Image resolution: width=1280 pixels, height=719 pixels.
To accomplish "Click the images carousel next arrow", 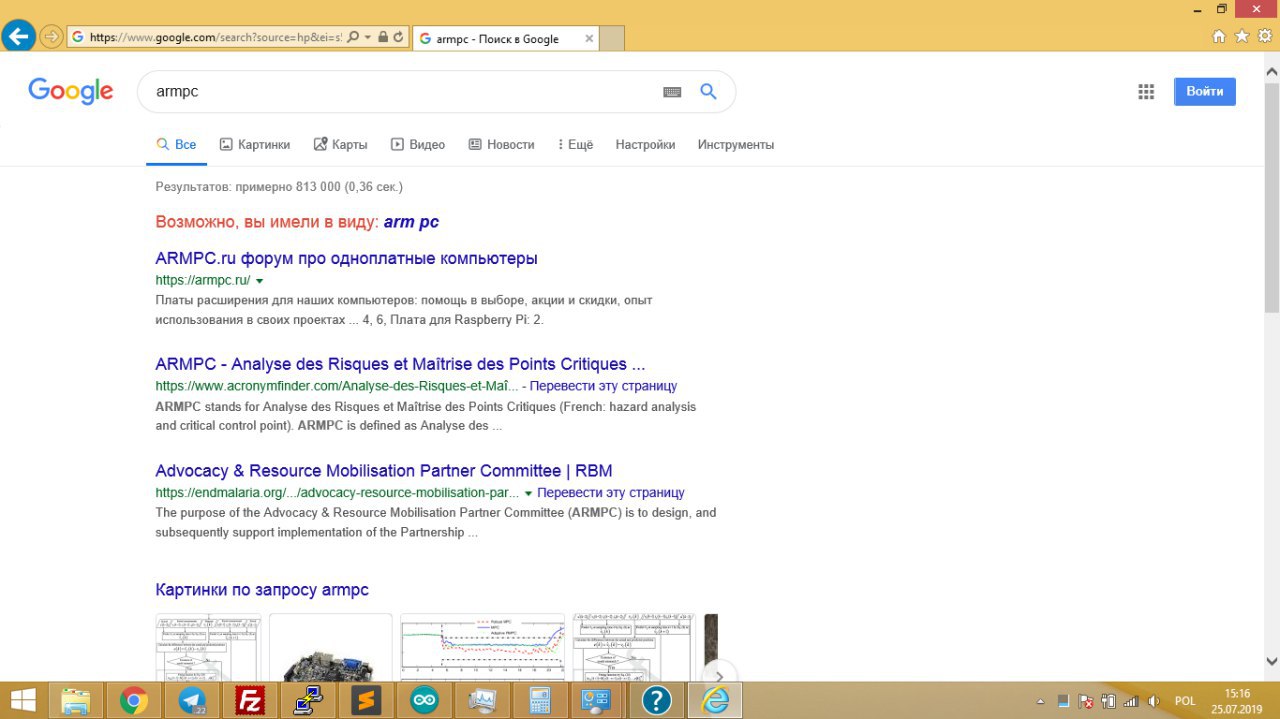I will (719, 676).
